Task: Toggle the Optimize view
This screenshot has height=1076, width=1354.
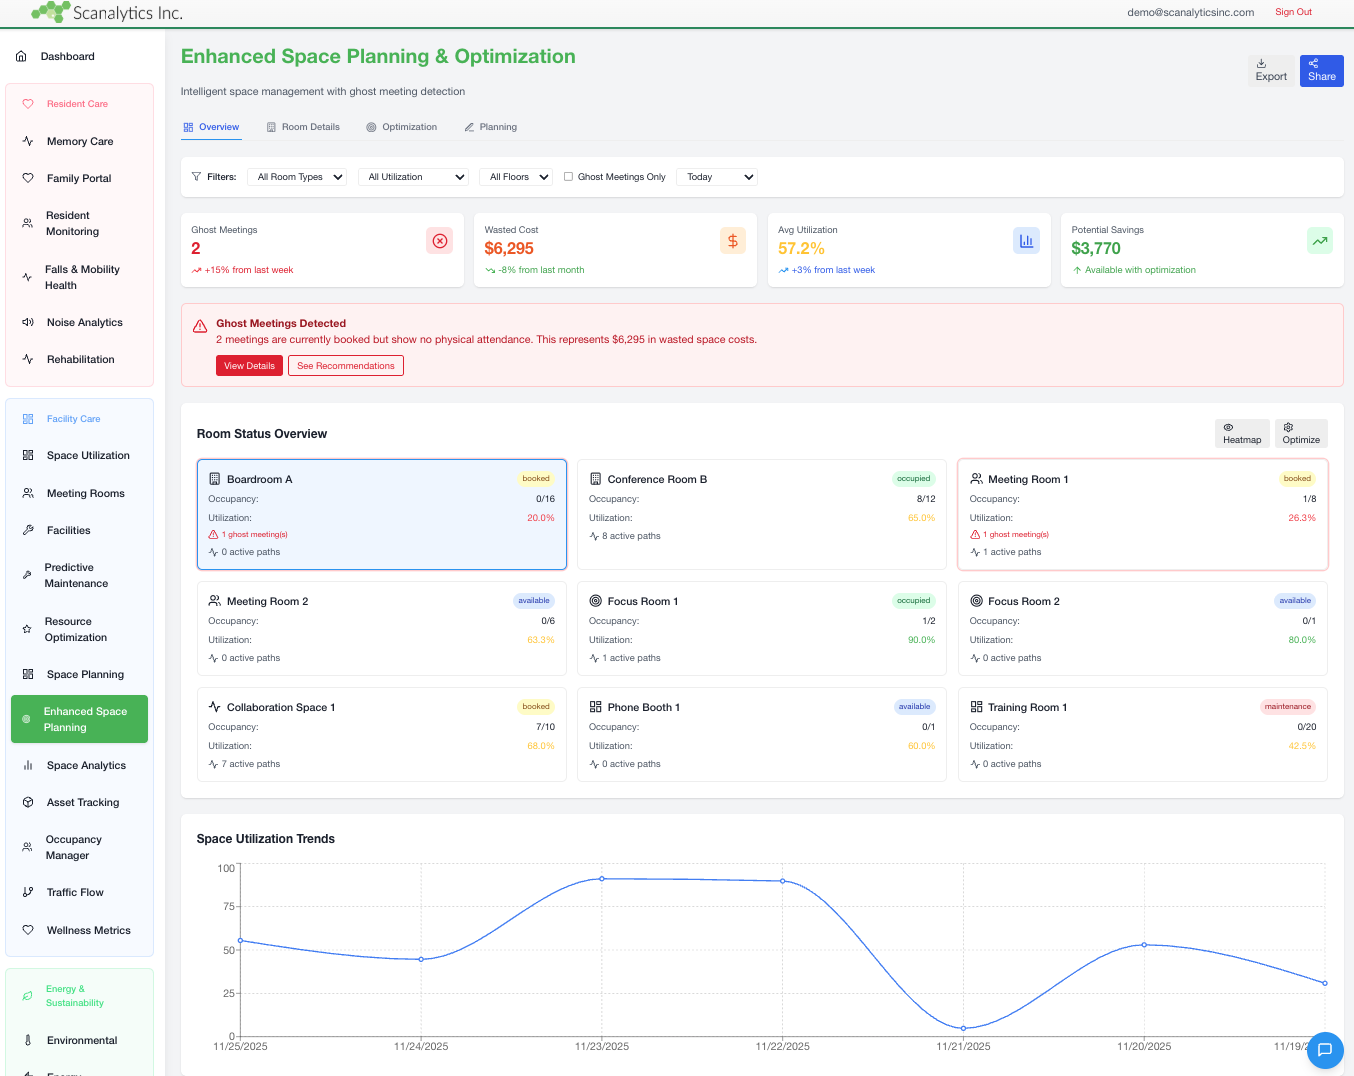Action: coord(1301,434)
